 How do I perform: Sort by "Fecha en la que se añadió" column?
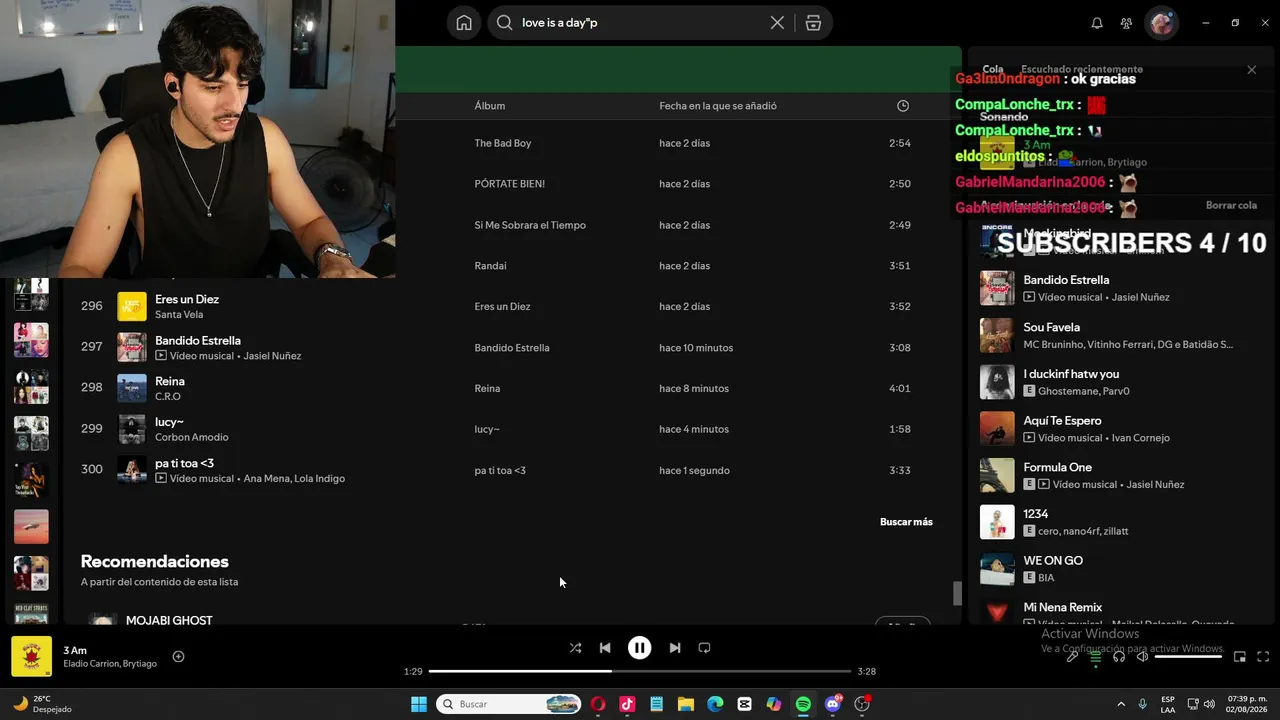(718, 106)
